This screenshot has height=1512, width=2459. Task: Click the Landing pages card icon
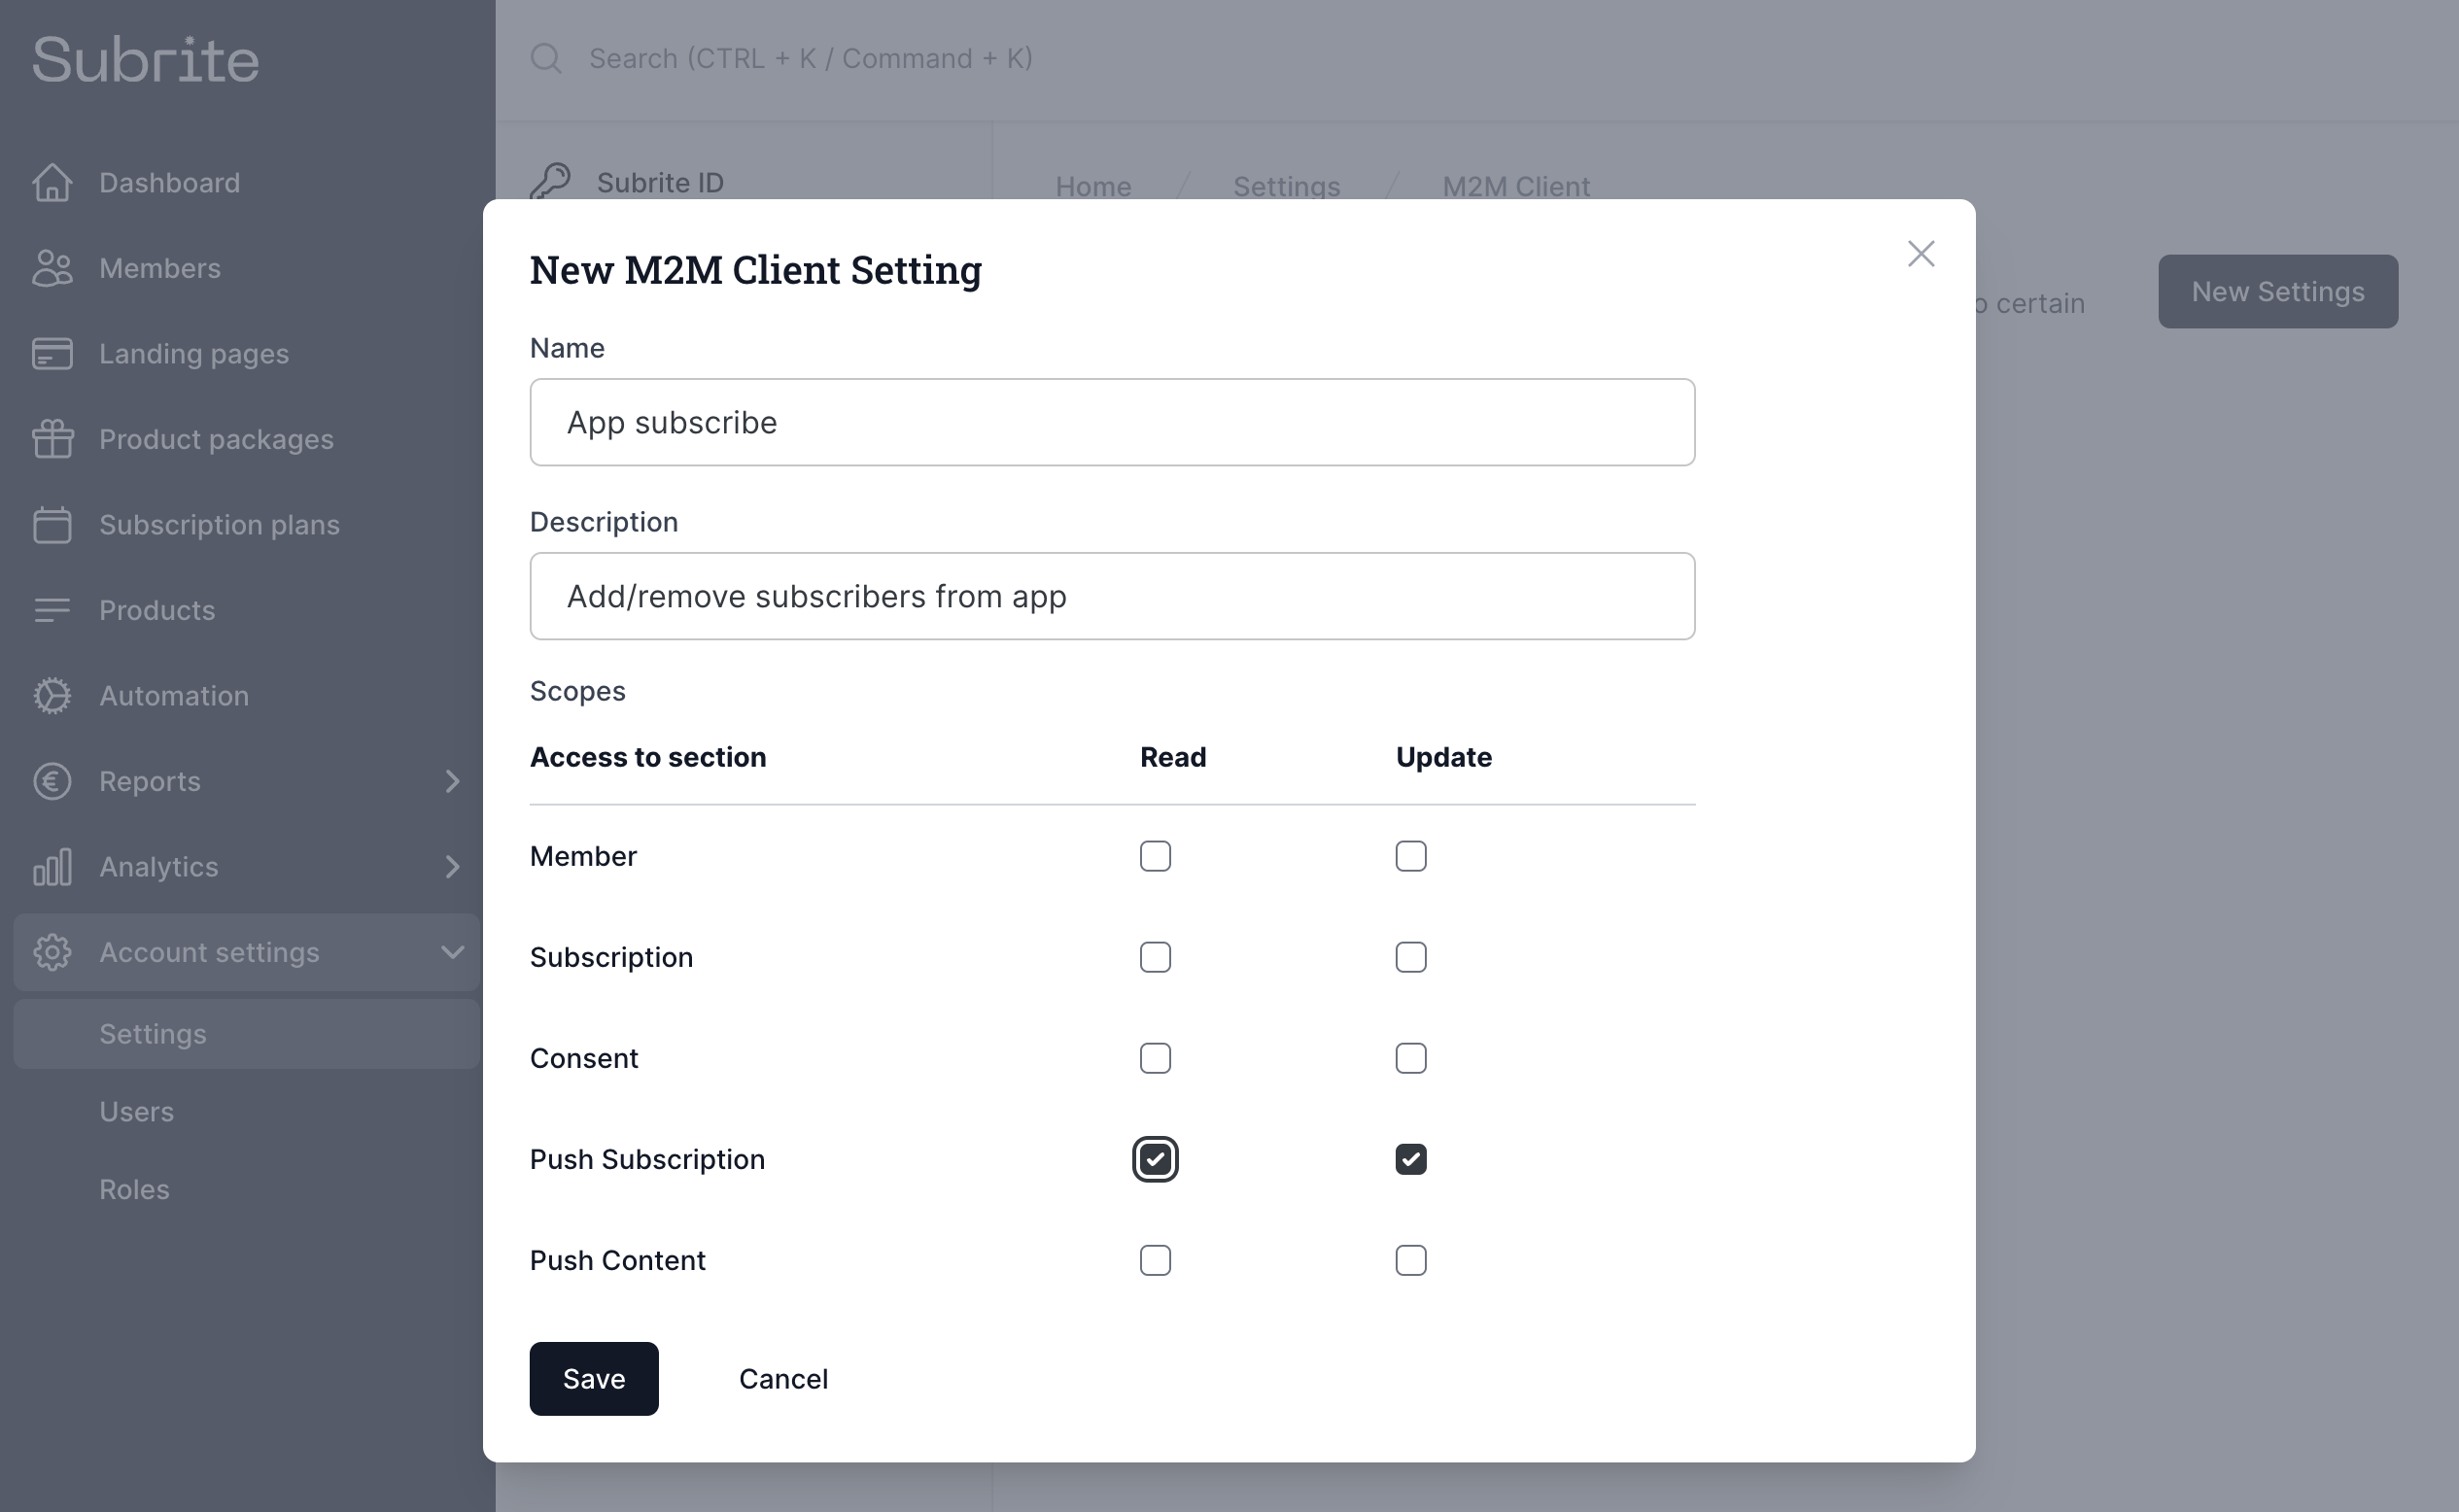52,354
